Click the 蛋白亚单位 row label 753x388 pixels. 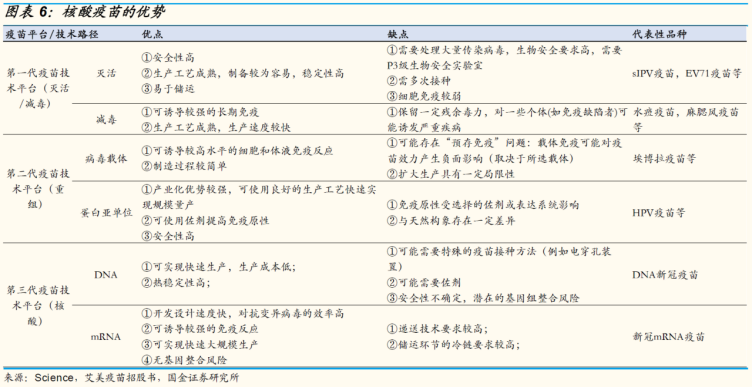pyautogui.click(x=106, y=213)
